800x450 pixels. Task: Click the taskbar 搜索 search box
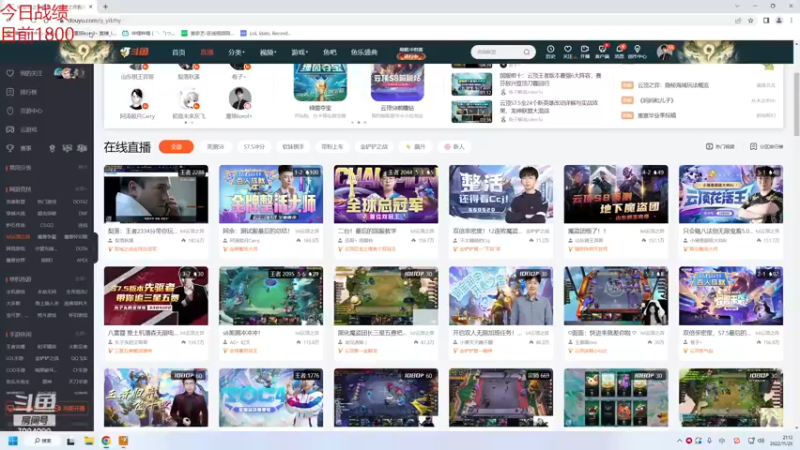43,441
